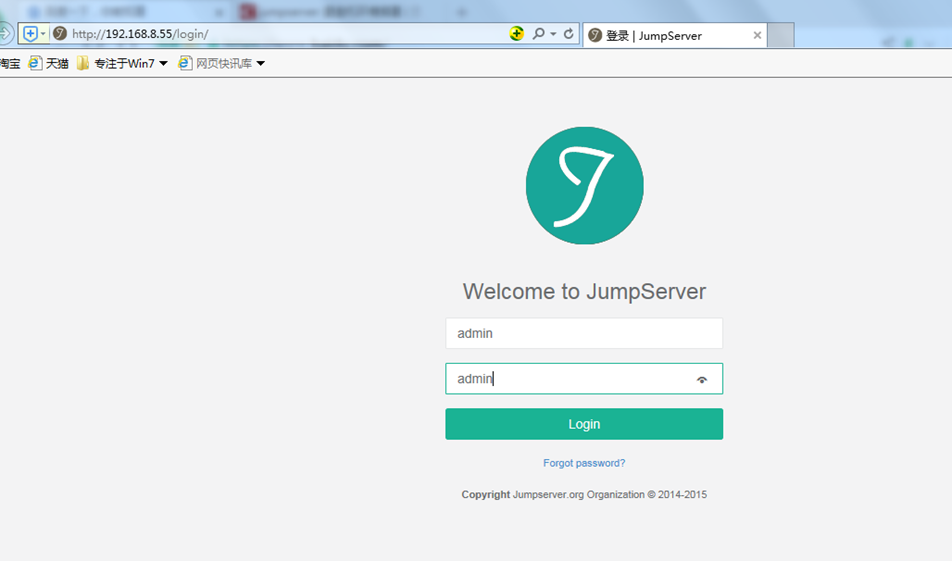
Task: Click the favicon on the JumpServer tab
Action: point(595,35)
